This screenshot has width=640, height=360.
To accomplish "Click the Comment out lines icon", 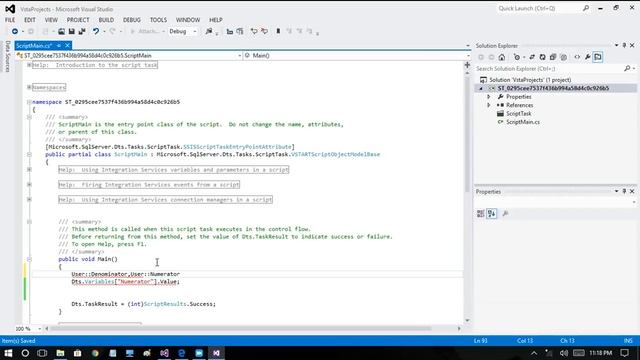I will [254, 31].
